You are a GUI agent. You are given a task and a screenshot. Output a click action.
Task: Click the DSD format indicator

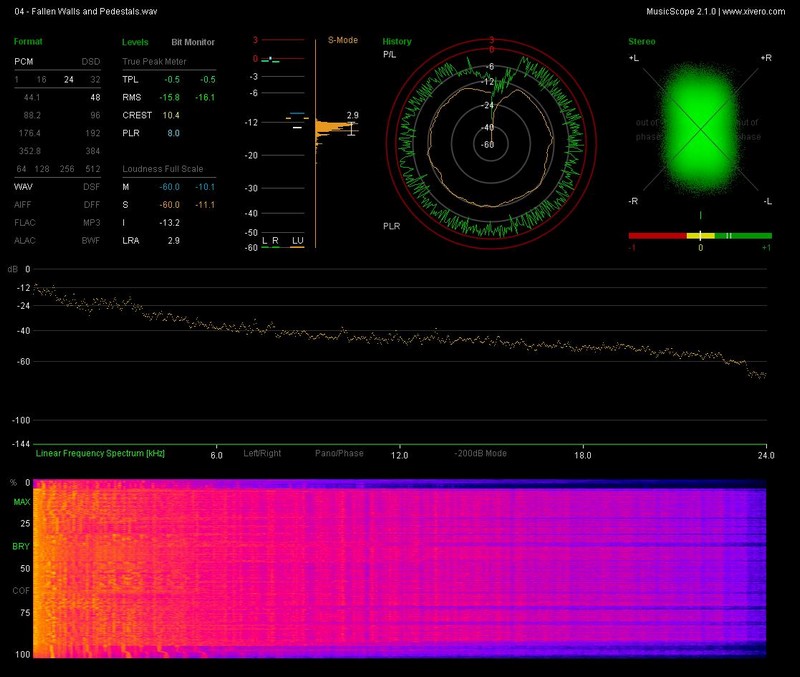coord(91,62)
